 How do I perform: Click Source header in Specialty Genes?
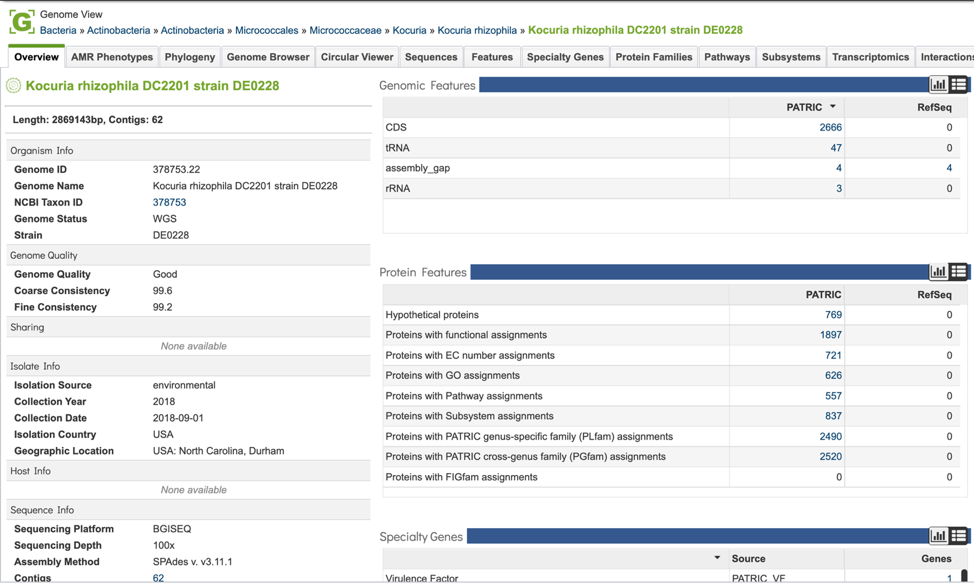pos(748,558)
